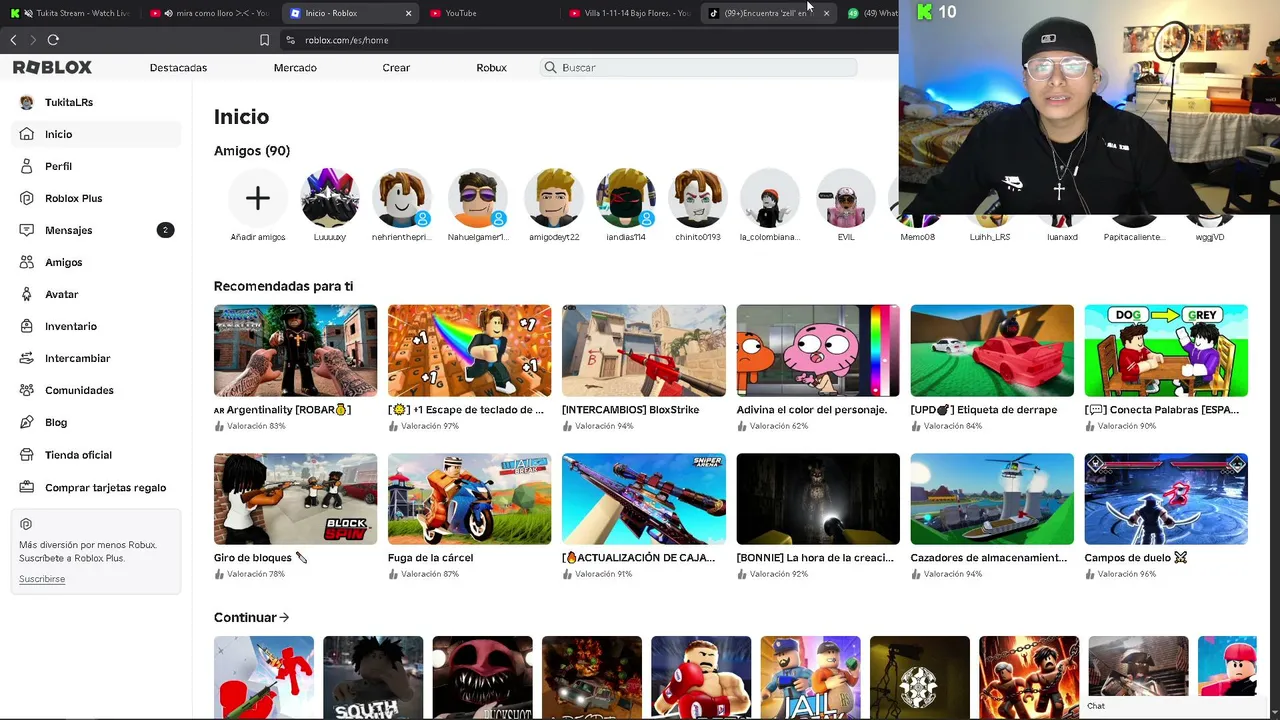The width and height of the screenshot is (1280, 720).
Task: Open the Cazadores de almacenamient... thumbnail
Action: [x=992, y=499]
